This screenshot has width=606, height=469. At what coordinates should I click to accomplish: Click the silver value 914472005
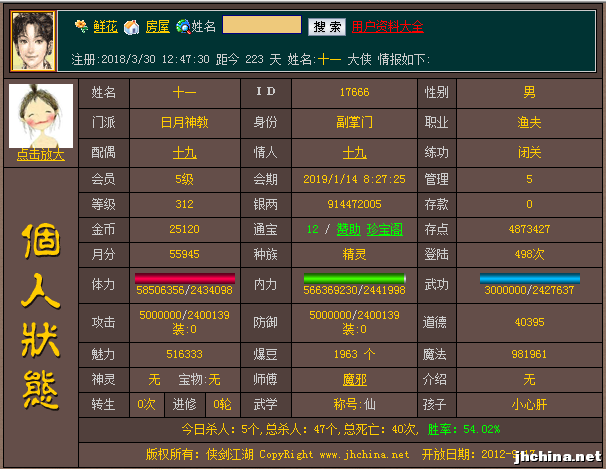click(x=354, y=204)
